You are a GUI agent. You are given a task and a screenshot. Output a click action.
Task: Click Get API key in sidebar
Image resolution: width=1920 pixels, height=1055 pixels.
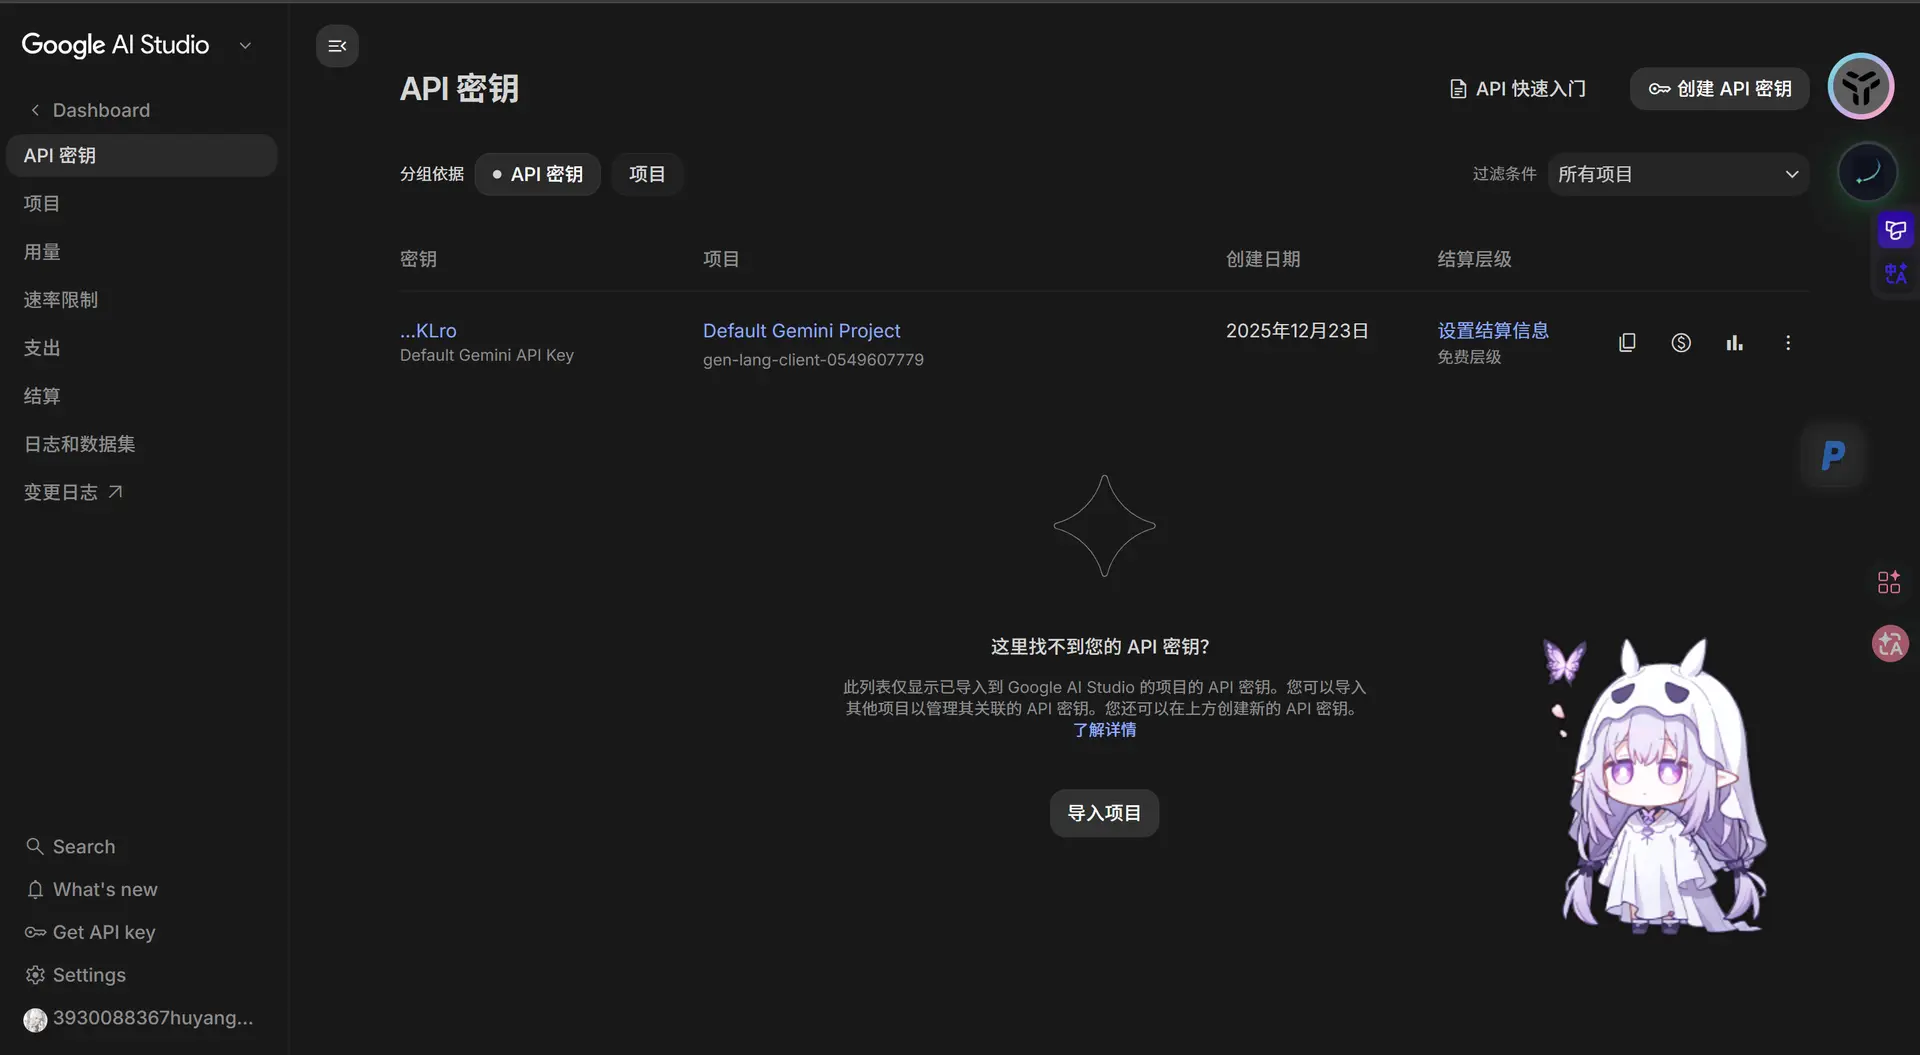[91, 933]
